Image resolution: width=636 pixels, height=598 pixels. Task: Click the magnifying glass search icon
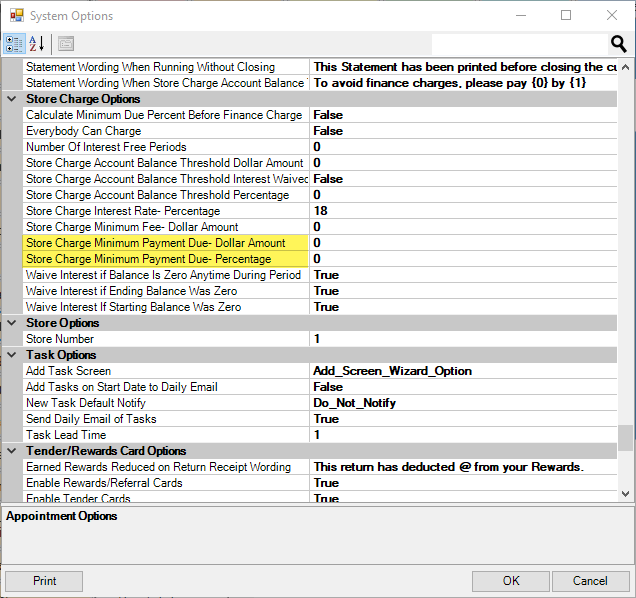point(618,44)
